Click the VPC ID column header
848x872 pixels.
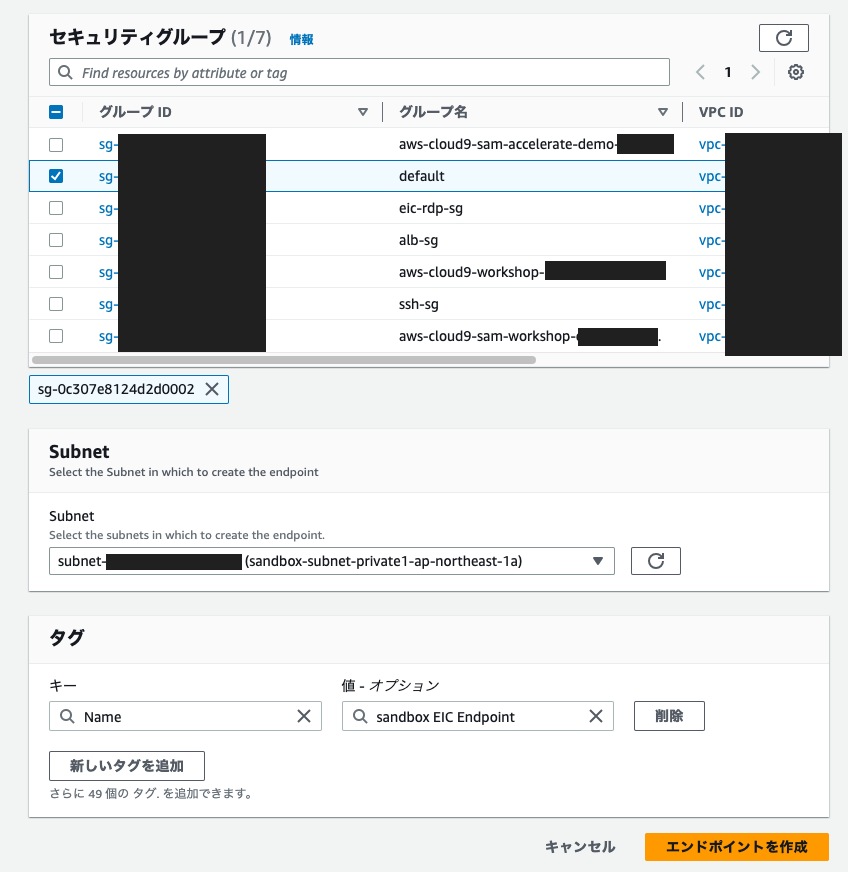click(x=721, y=112)
